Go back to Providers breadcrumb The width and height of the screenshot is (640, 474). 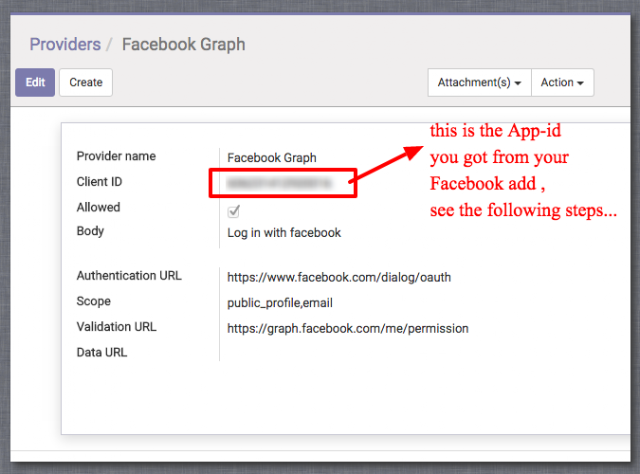pos(65,44)
